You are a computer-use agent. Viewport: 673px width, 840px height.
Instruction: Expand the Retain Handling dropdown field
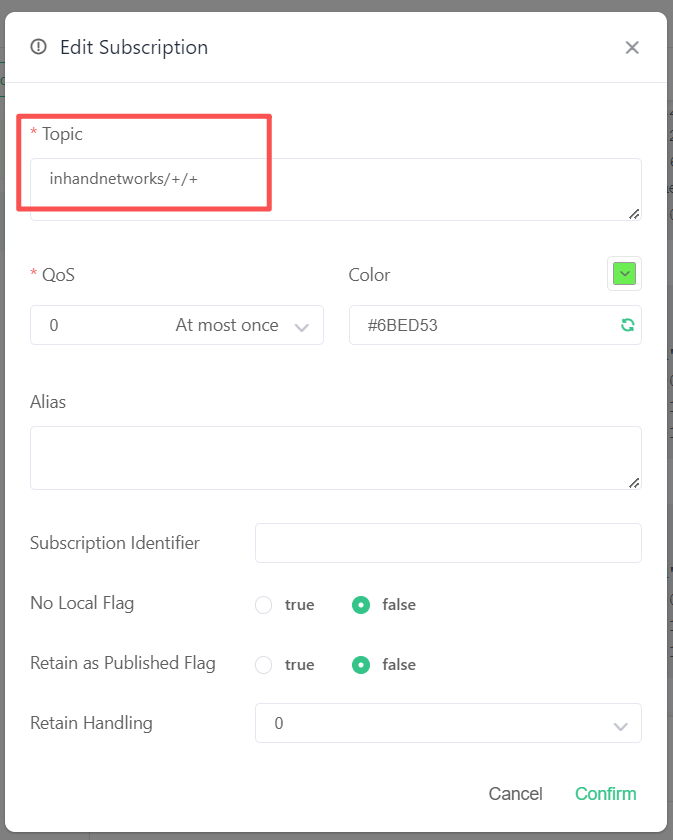click(448, 723)
